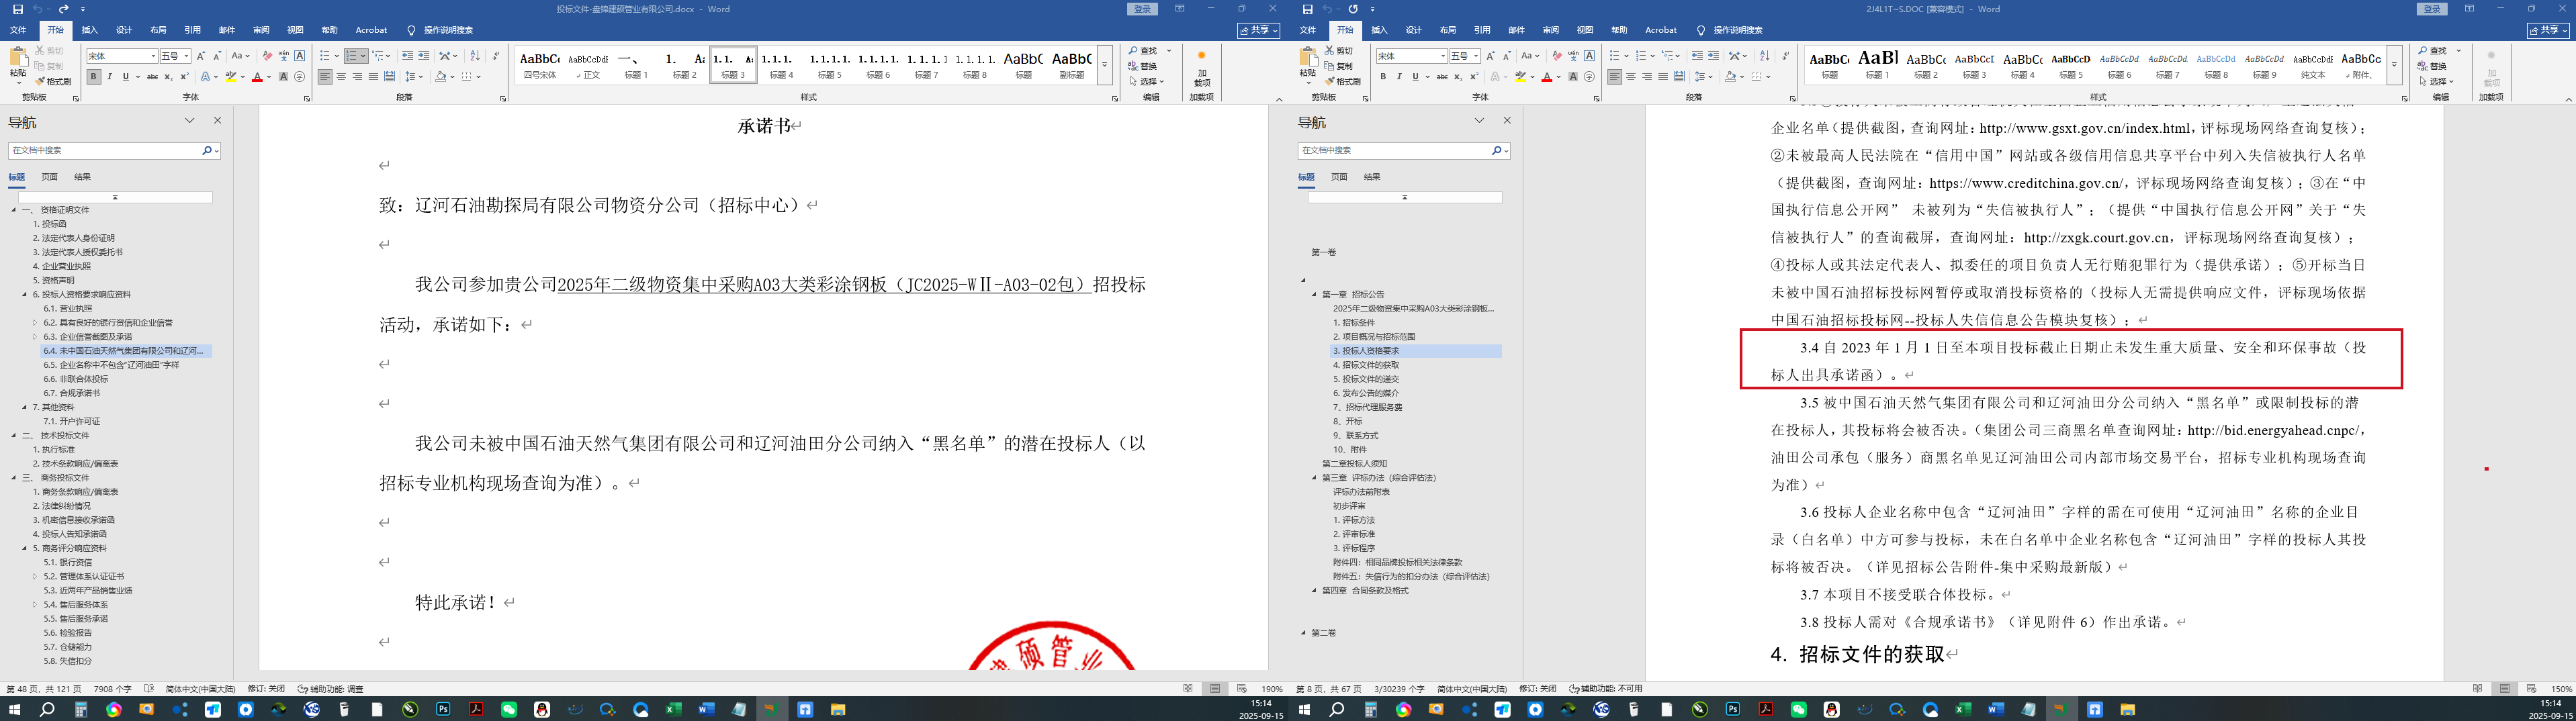Jump to 4. 招标文件的获取 in right navigation pane
Image resolution: width=2576 pixels, height=721 pixels.
pyautogui.click(x=1366, y=365)
